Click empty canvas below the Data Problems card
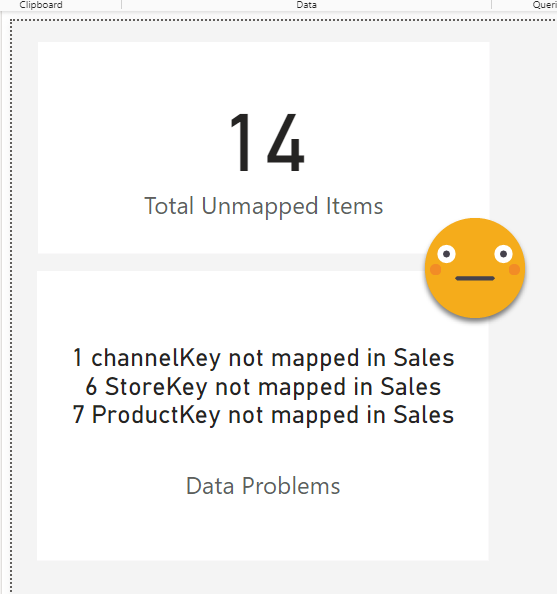The width and height of the screenshot is (557, 594). click(x=263, y=577)
